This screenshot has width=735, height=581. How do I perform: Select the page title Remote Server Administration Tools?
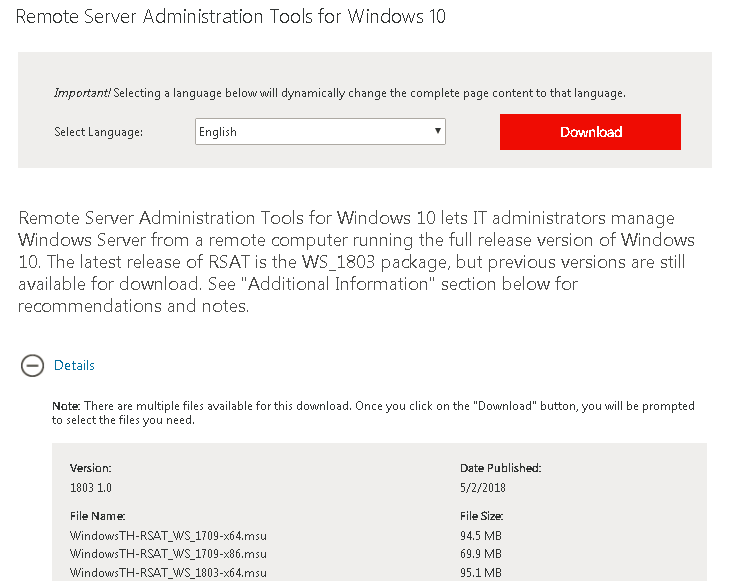(x=231, y=16)
